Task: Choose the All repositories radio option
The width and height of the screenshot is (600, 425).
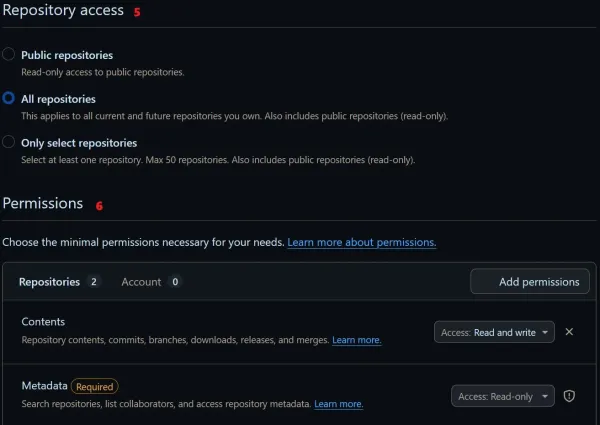Action: click(x=9, y=99)
